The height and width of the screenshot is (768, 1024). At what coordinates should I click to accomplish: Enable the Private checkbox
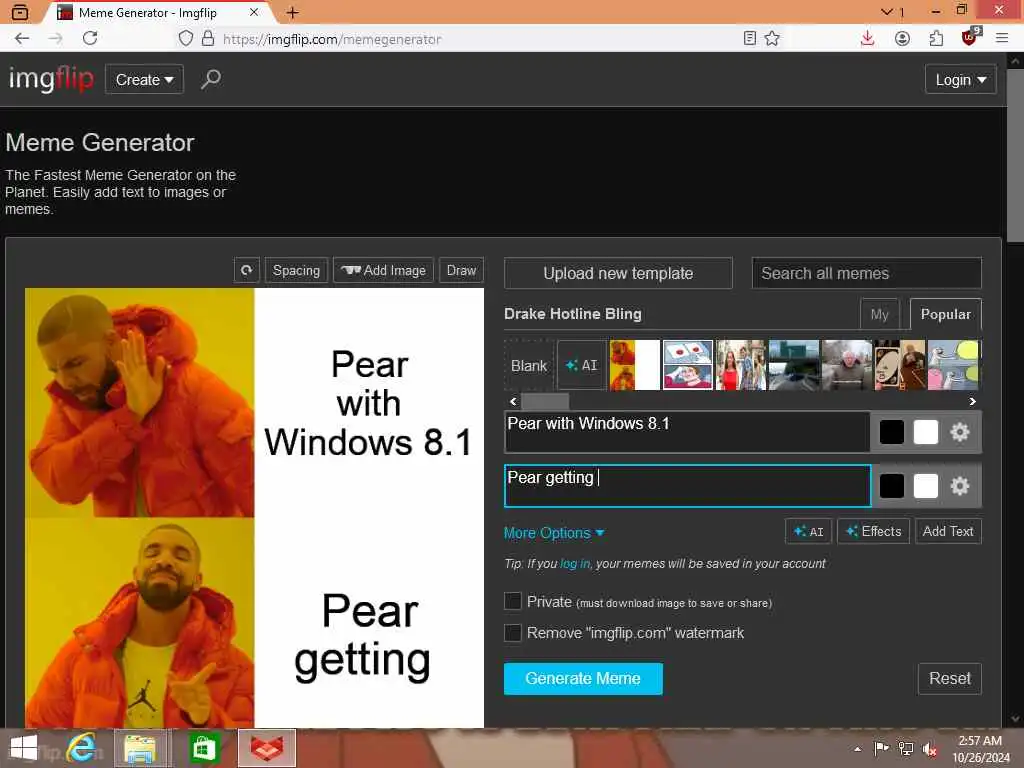(513, 601)
